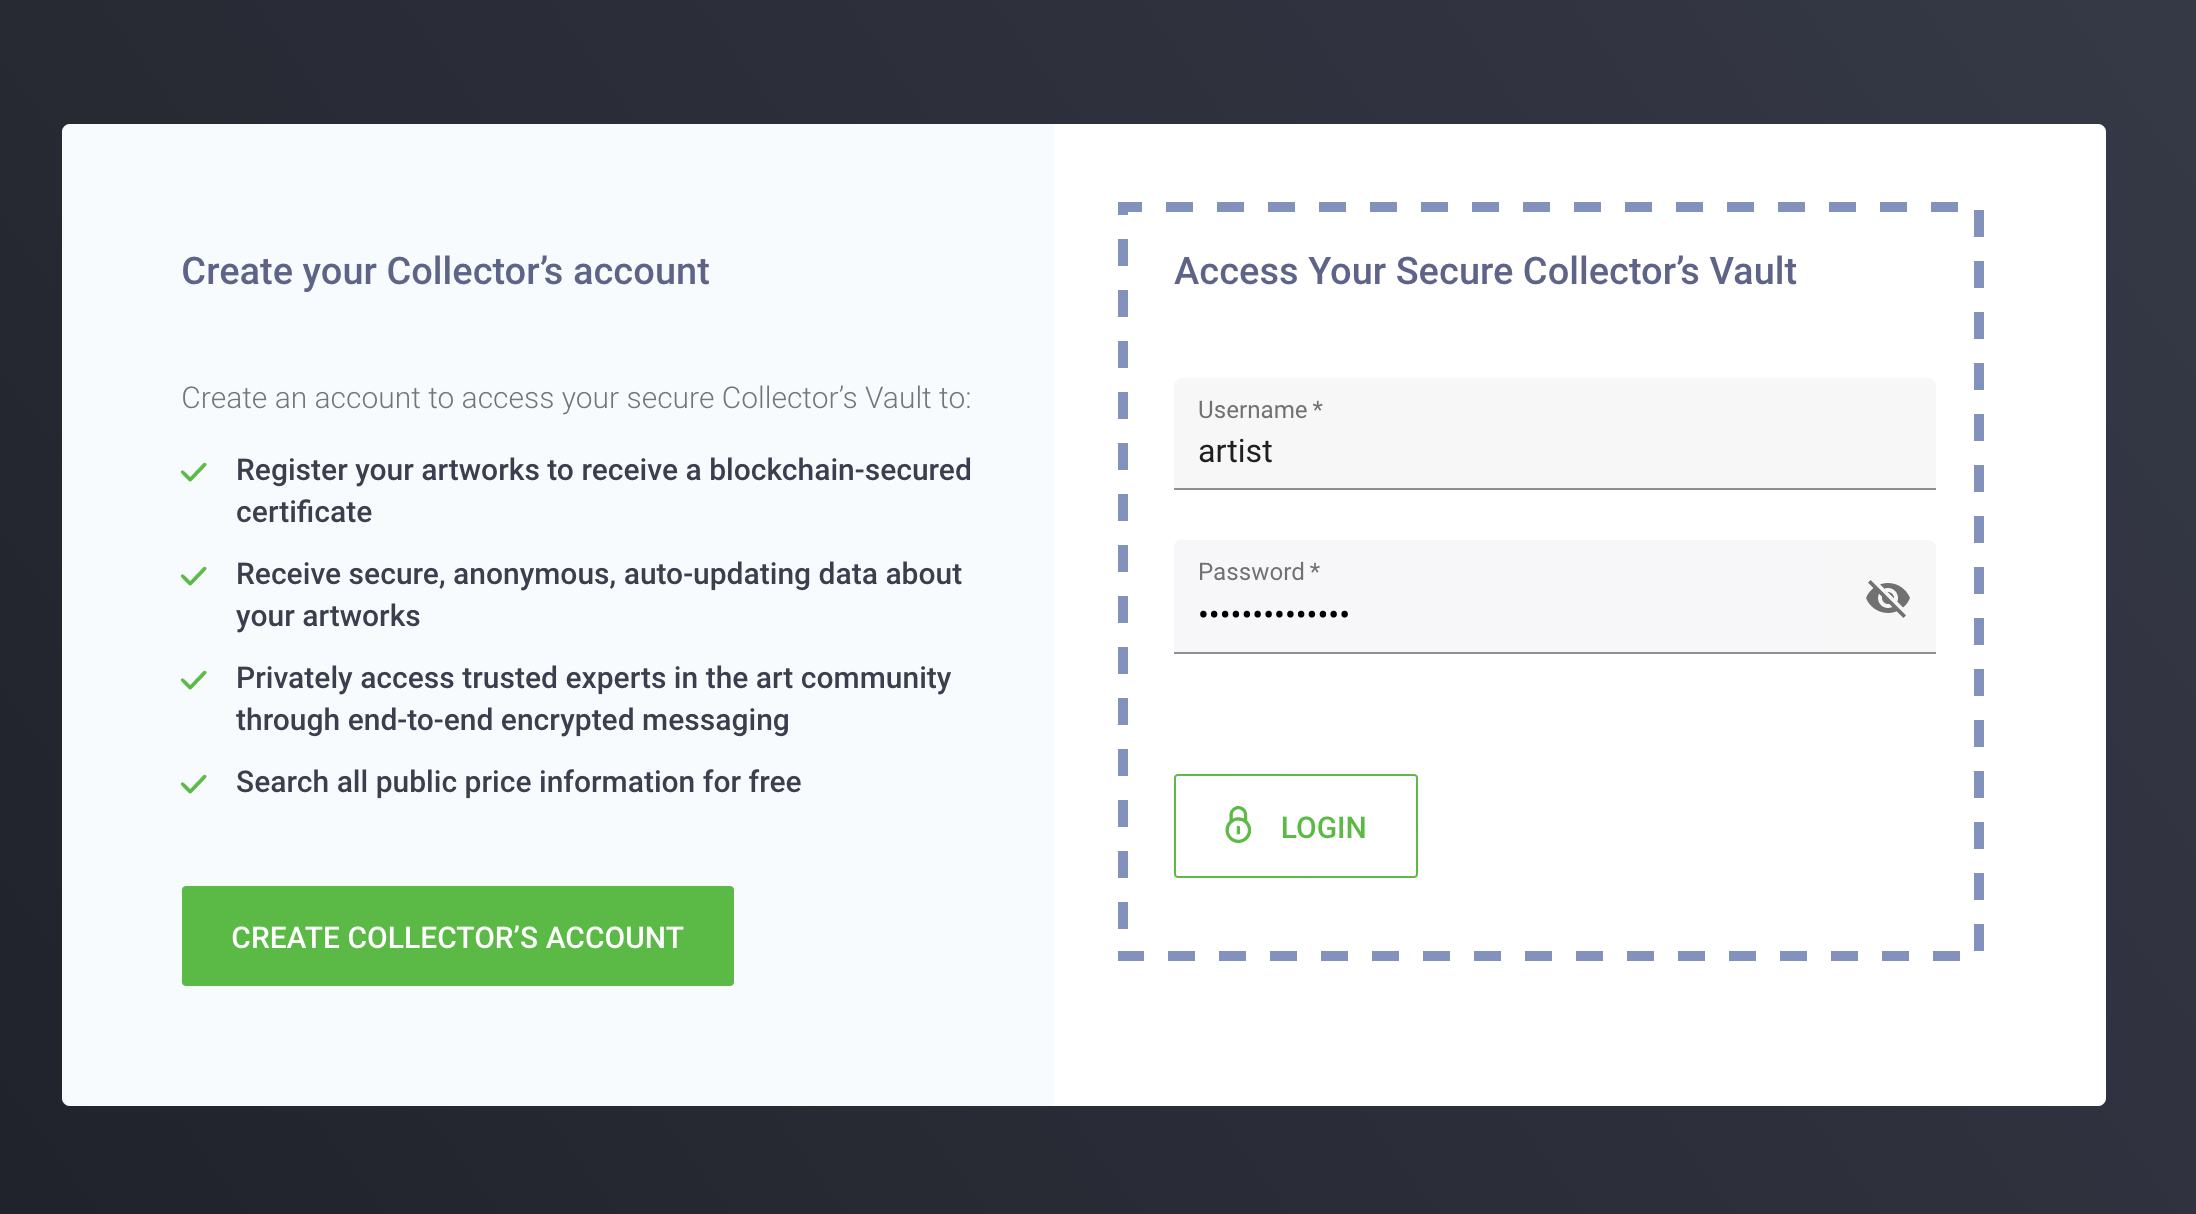Image resolution: width=2196 pixels, height=1214 pixels.
Task: Click the end-to-end encrypted messaging benefit text
Action: 593,699
